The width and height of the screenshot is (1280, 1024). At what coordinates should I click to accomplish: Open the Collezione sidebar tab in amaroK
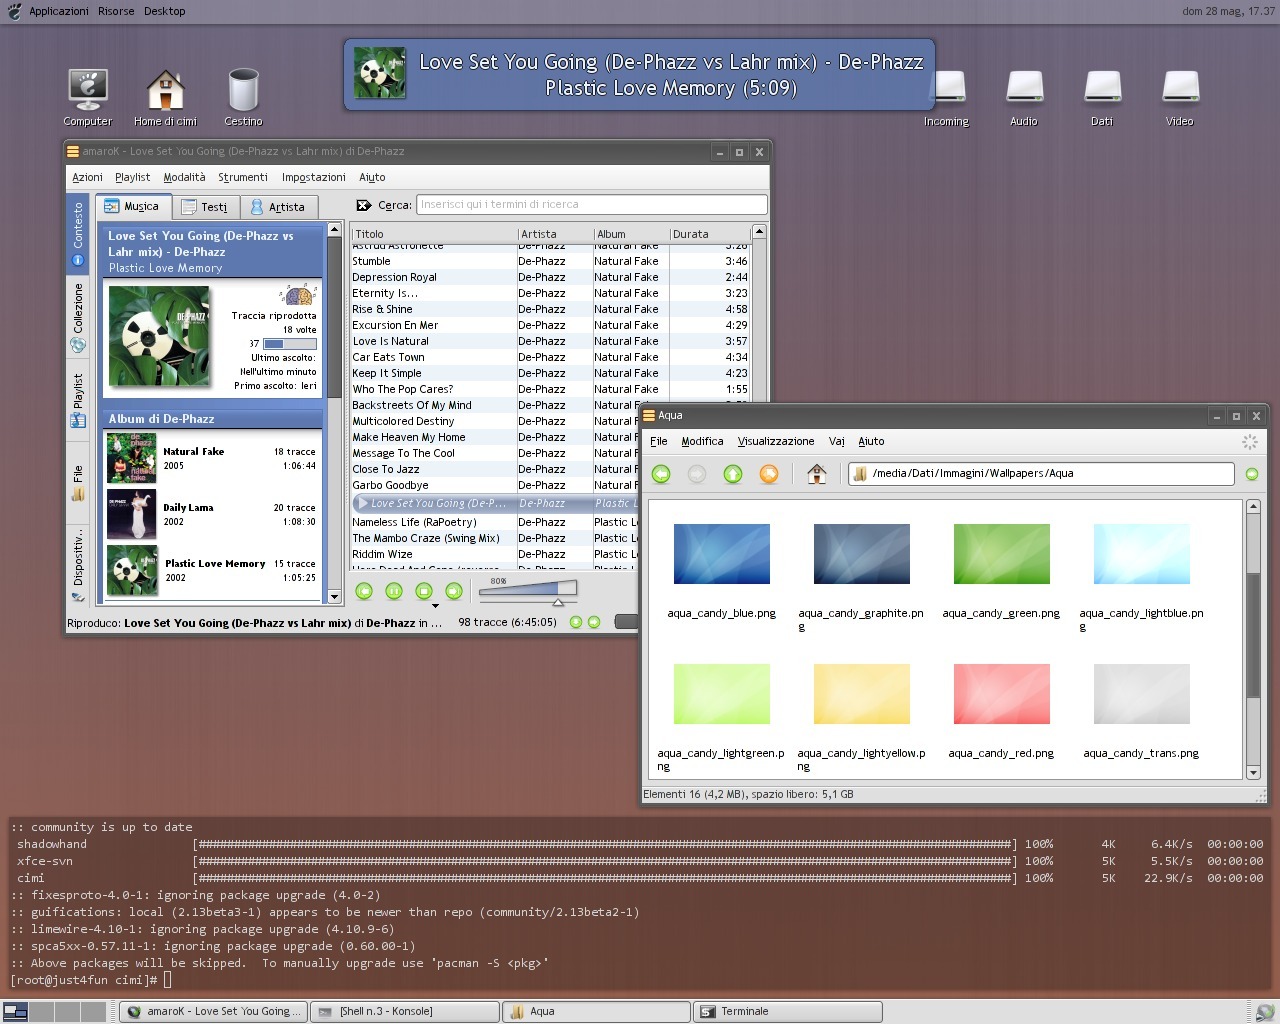(78, 317)
